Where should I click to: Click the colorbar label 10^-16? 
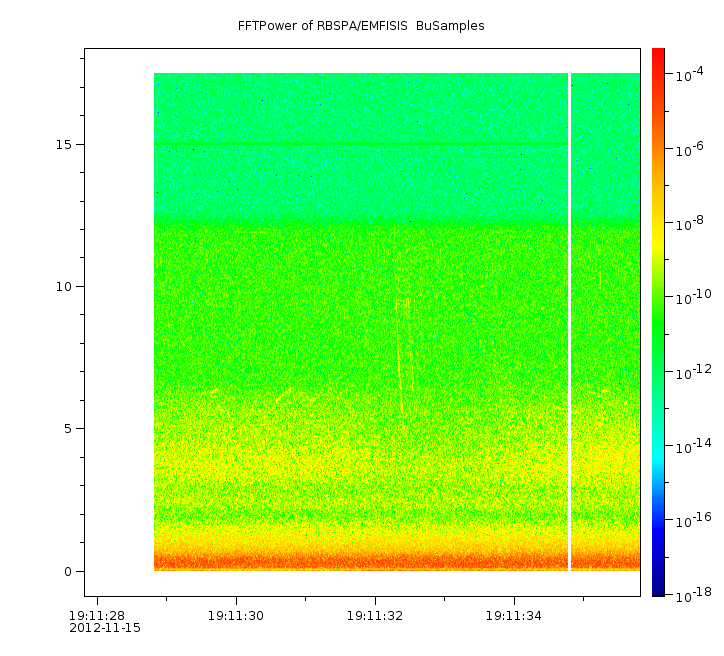tap(693, 521)
